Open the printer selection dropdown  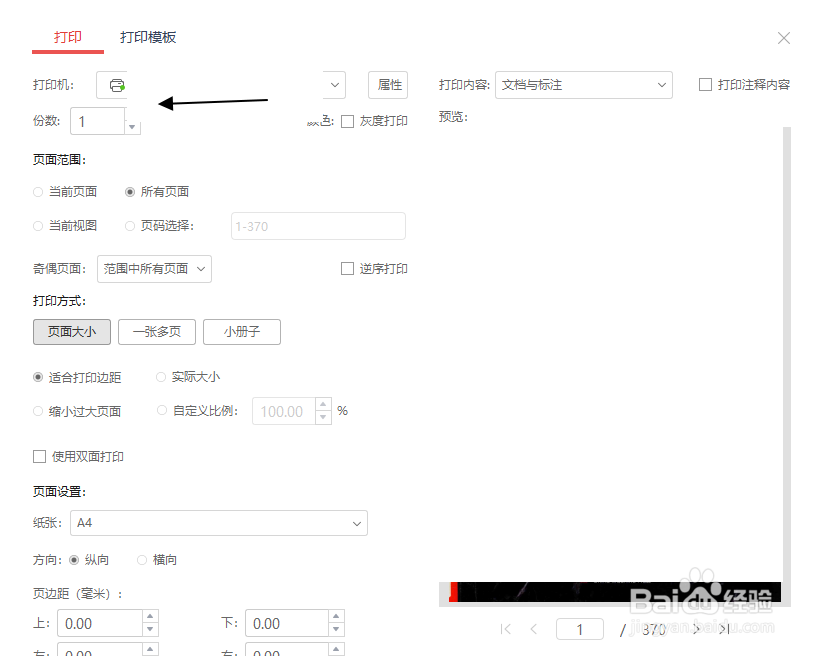(x=333, y=85)
